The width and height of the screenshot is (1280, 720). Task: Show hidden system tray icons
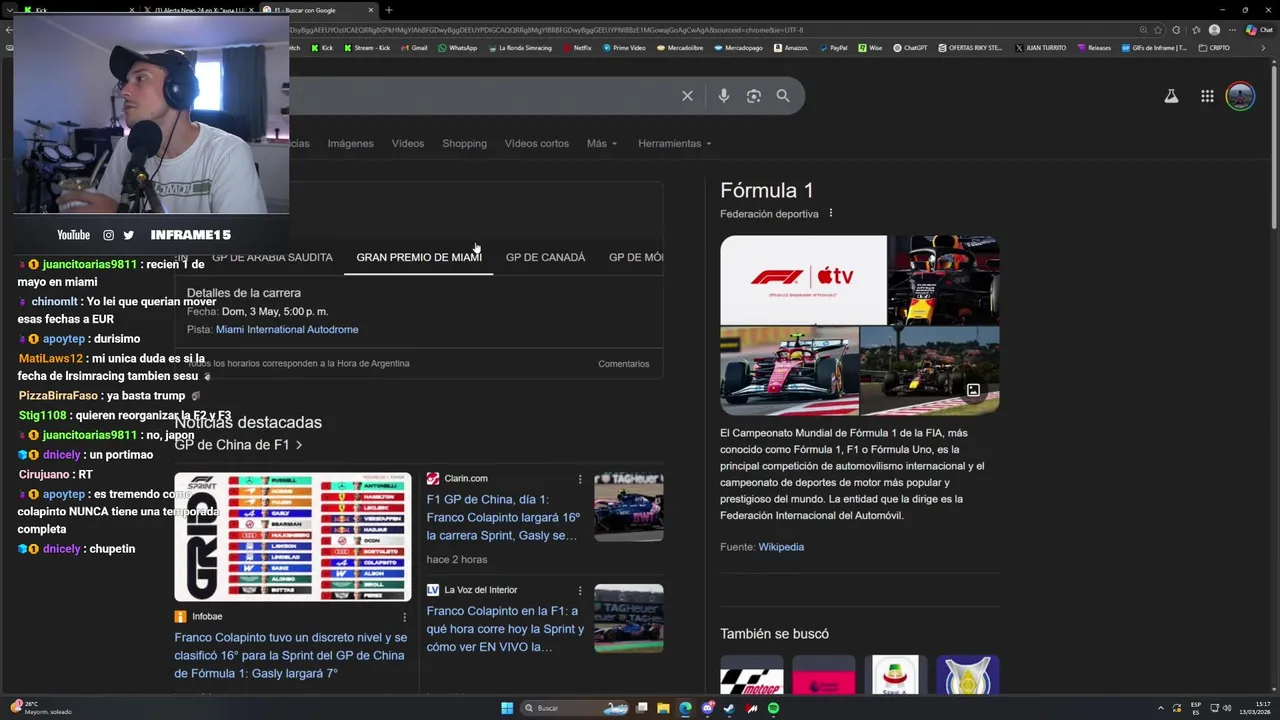coord(1161,708)
